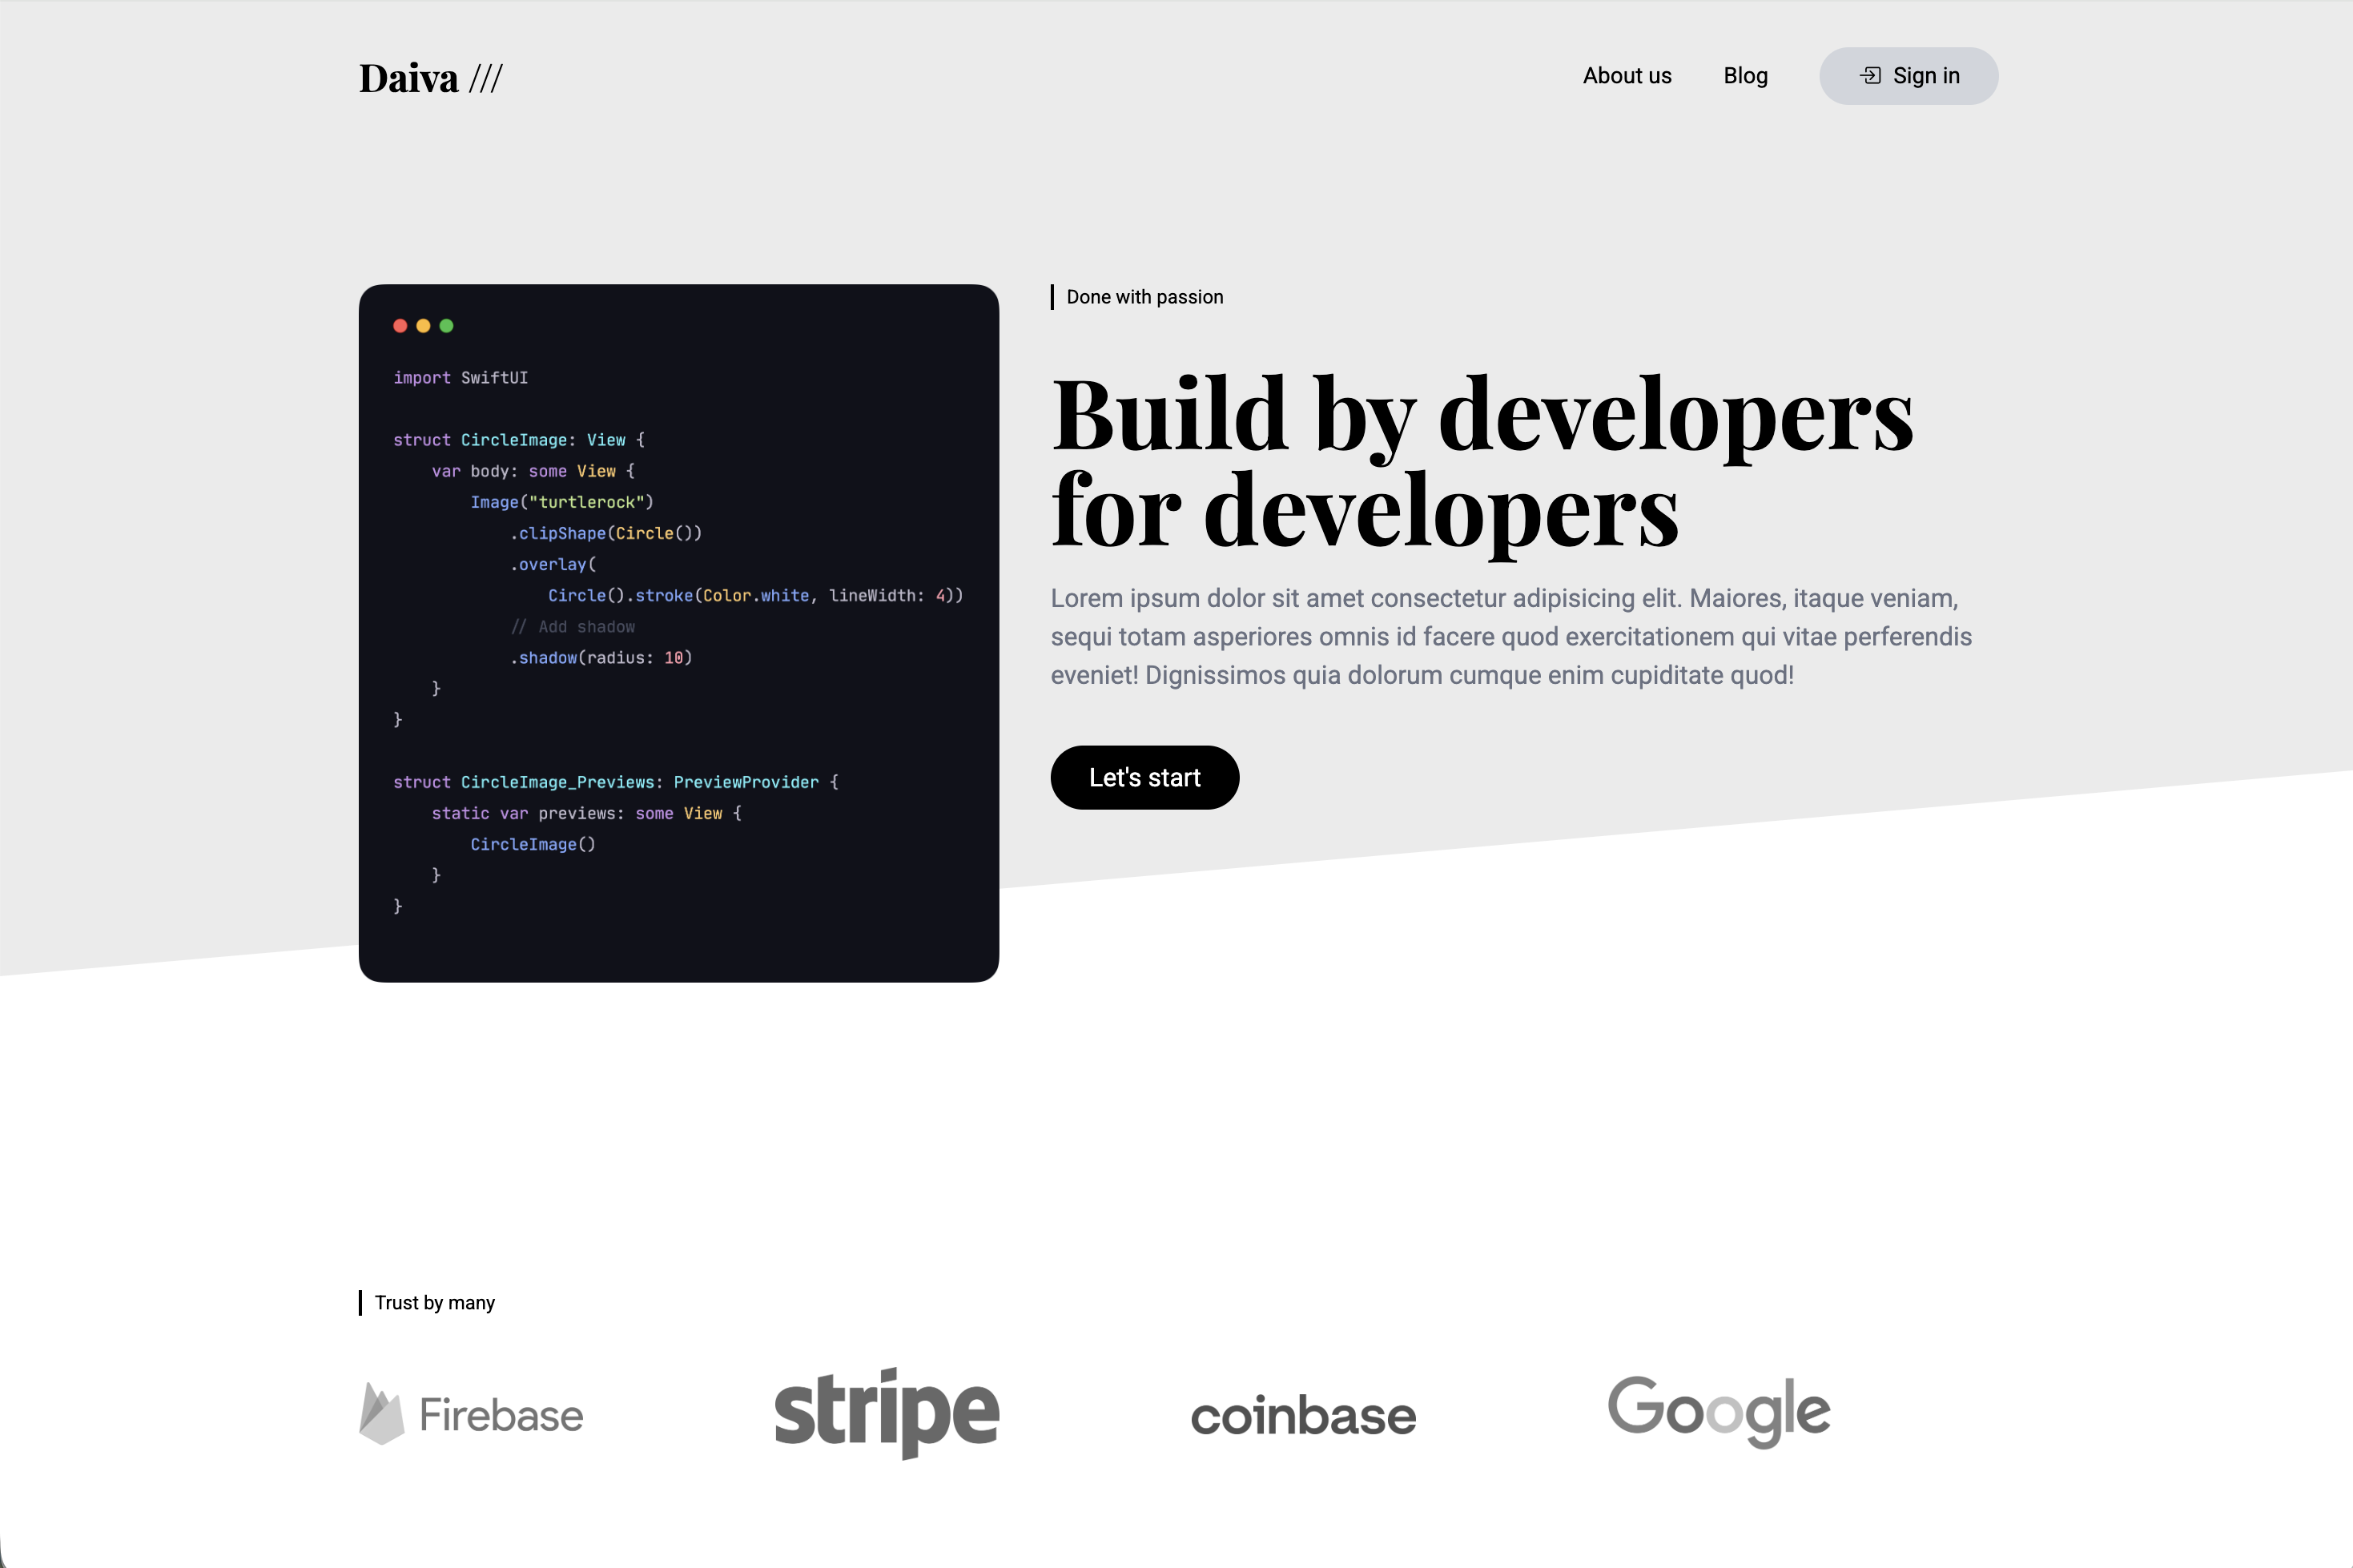Click the red dot in code window

tap(400, 326)
